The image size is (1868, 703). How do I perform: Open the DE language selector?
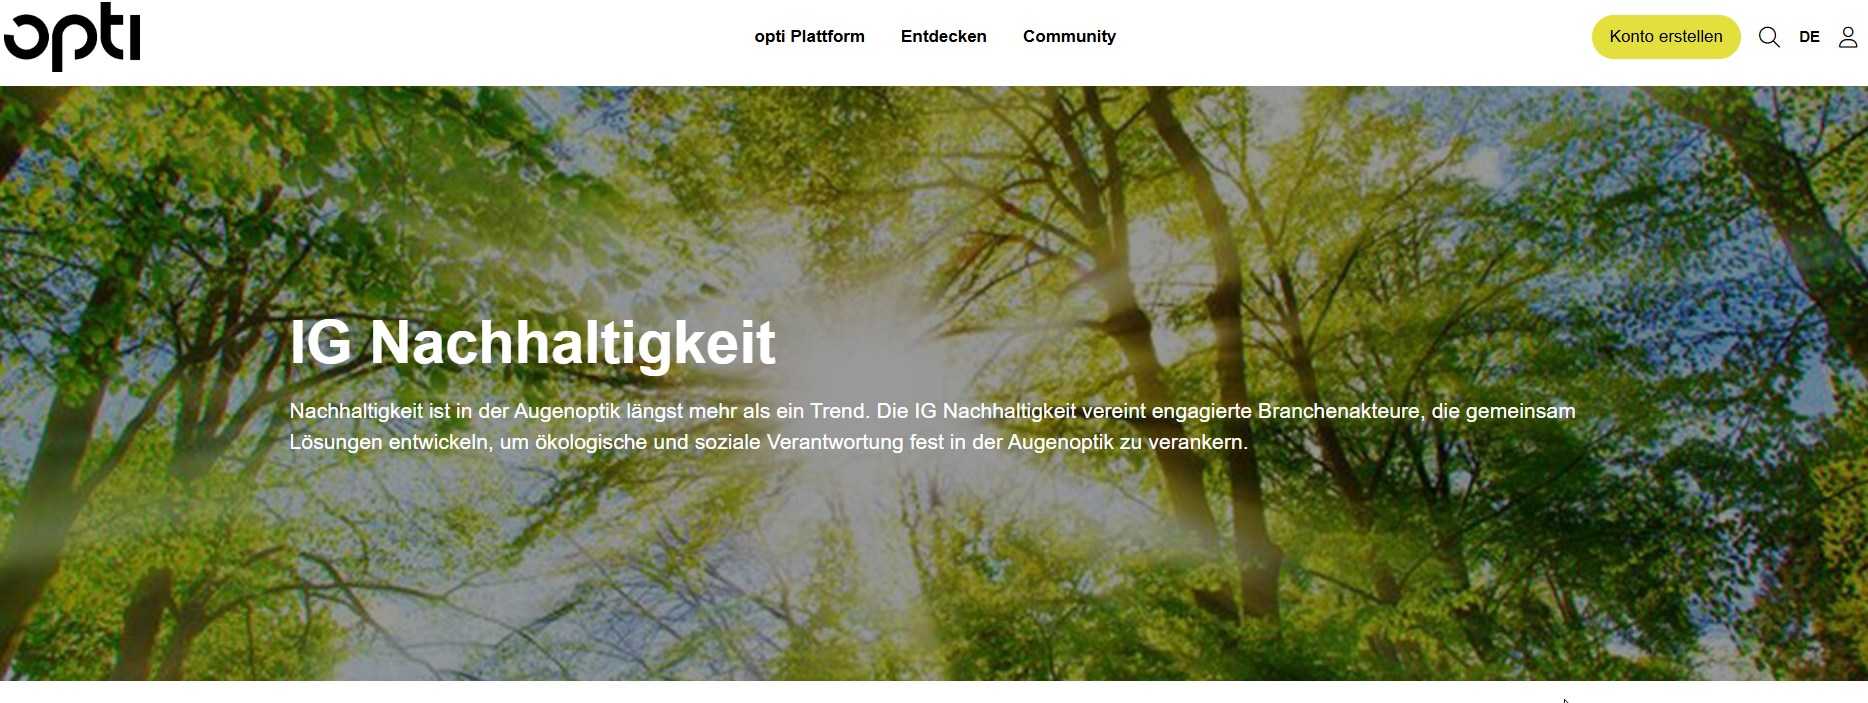click(x=1809, y=37)
